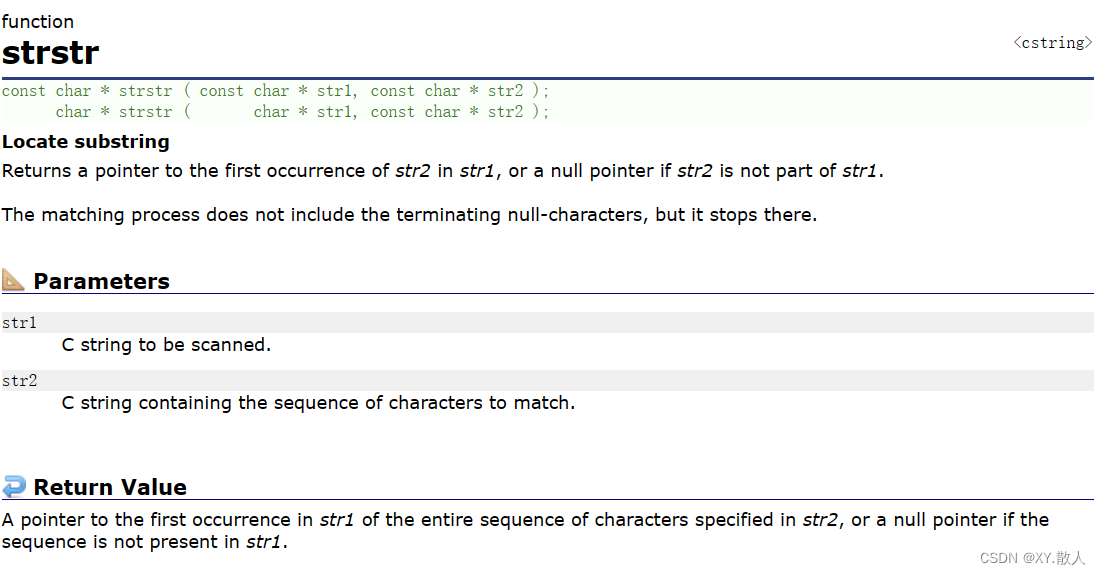
Task: Click the strstr function title
Action: (x=51, y=53)
